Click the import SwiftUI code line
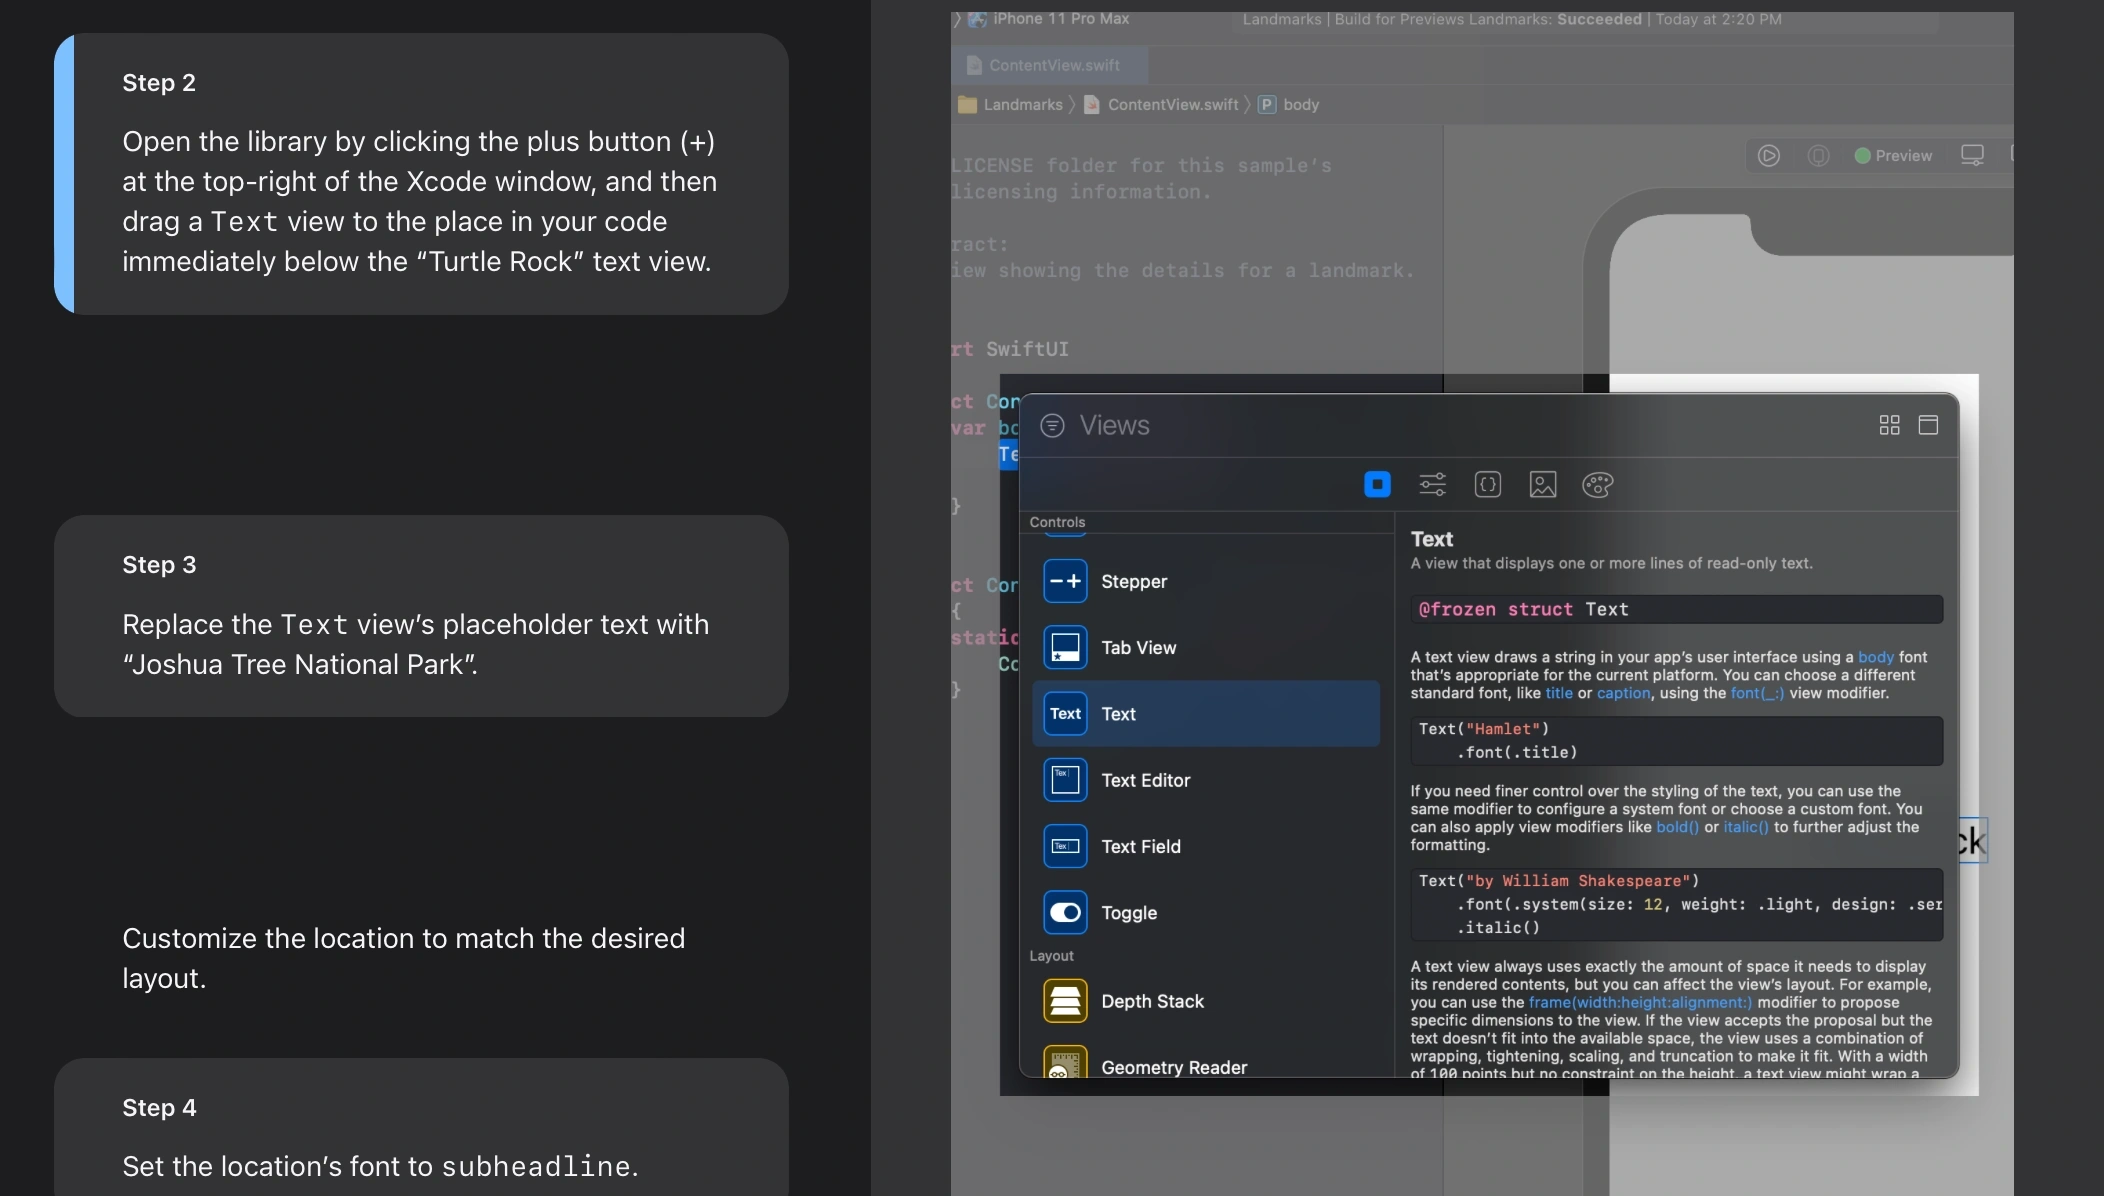Viewport: 2104px width, 1196px height. point(1010,349)
